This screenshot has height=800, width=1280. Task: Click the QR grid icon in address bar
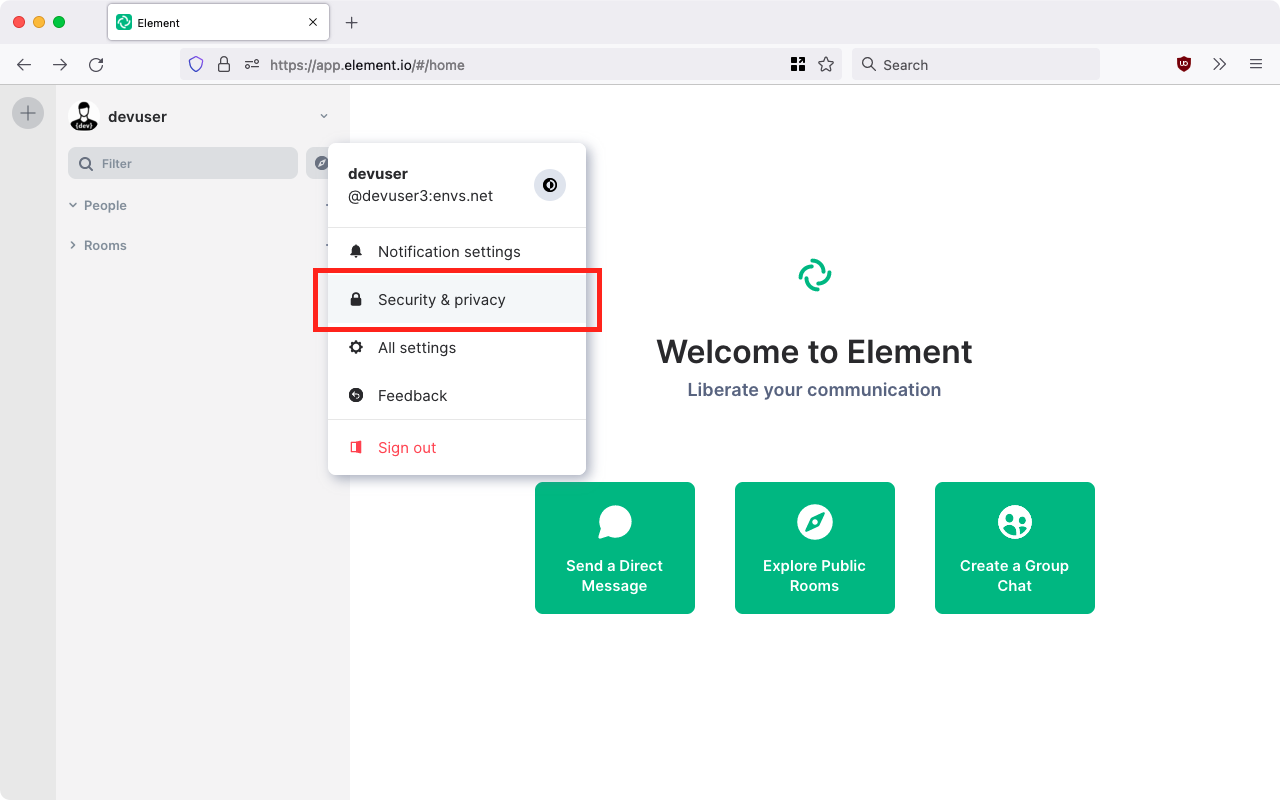click(798, 64)
